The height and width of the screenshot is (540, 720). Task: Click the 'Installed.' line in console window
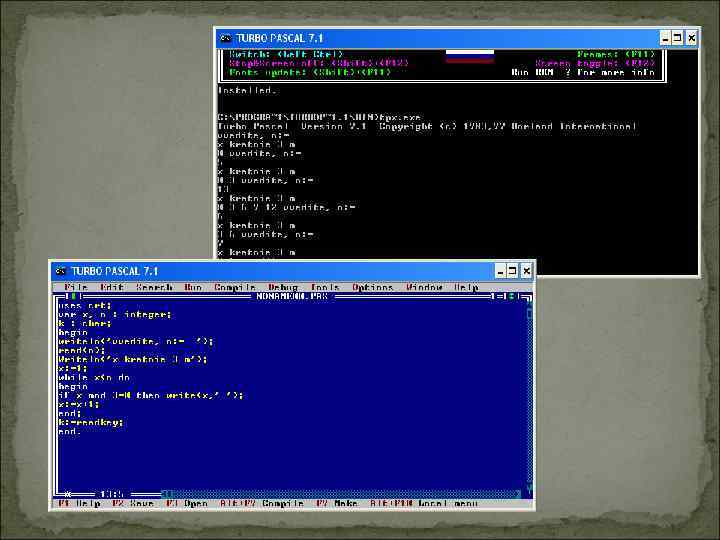[247, 90]
